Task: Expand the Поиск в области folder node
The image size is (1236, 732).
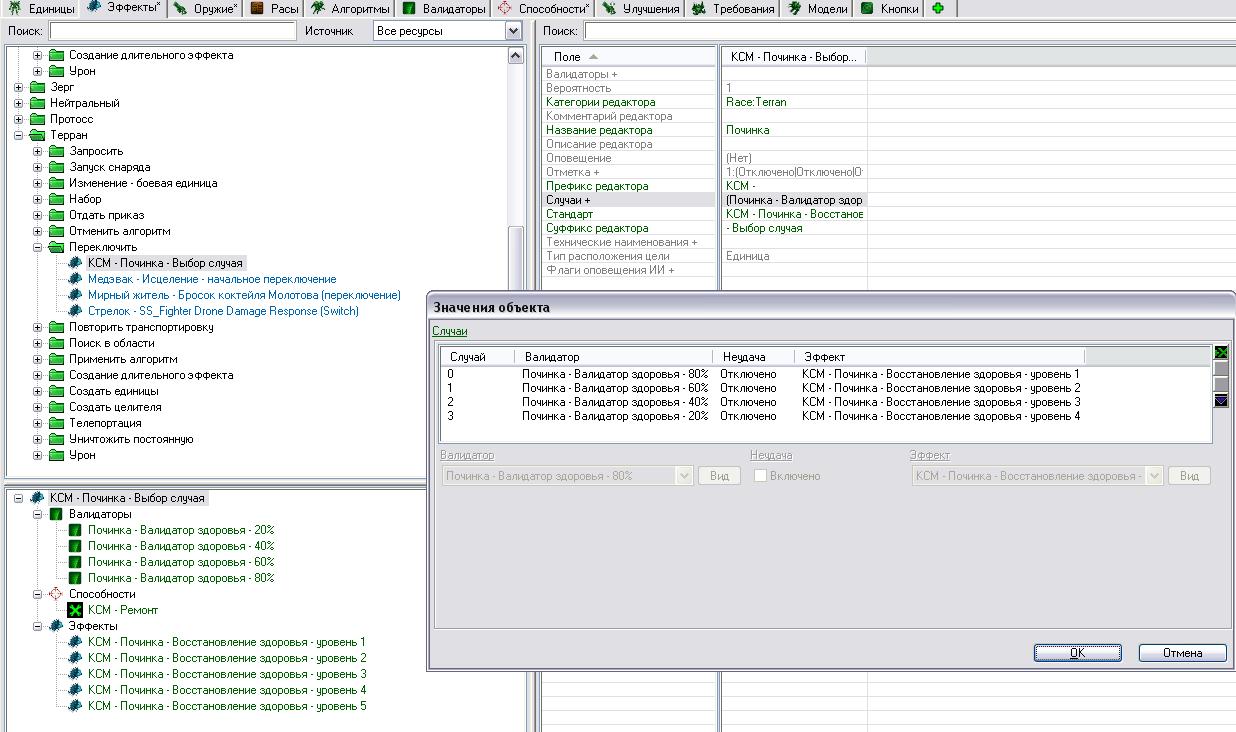Action: [x=38, y=343]
